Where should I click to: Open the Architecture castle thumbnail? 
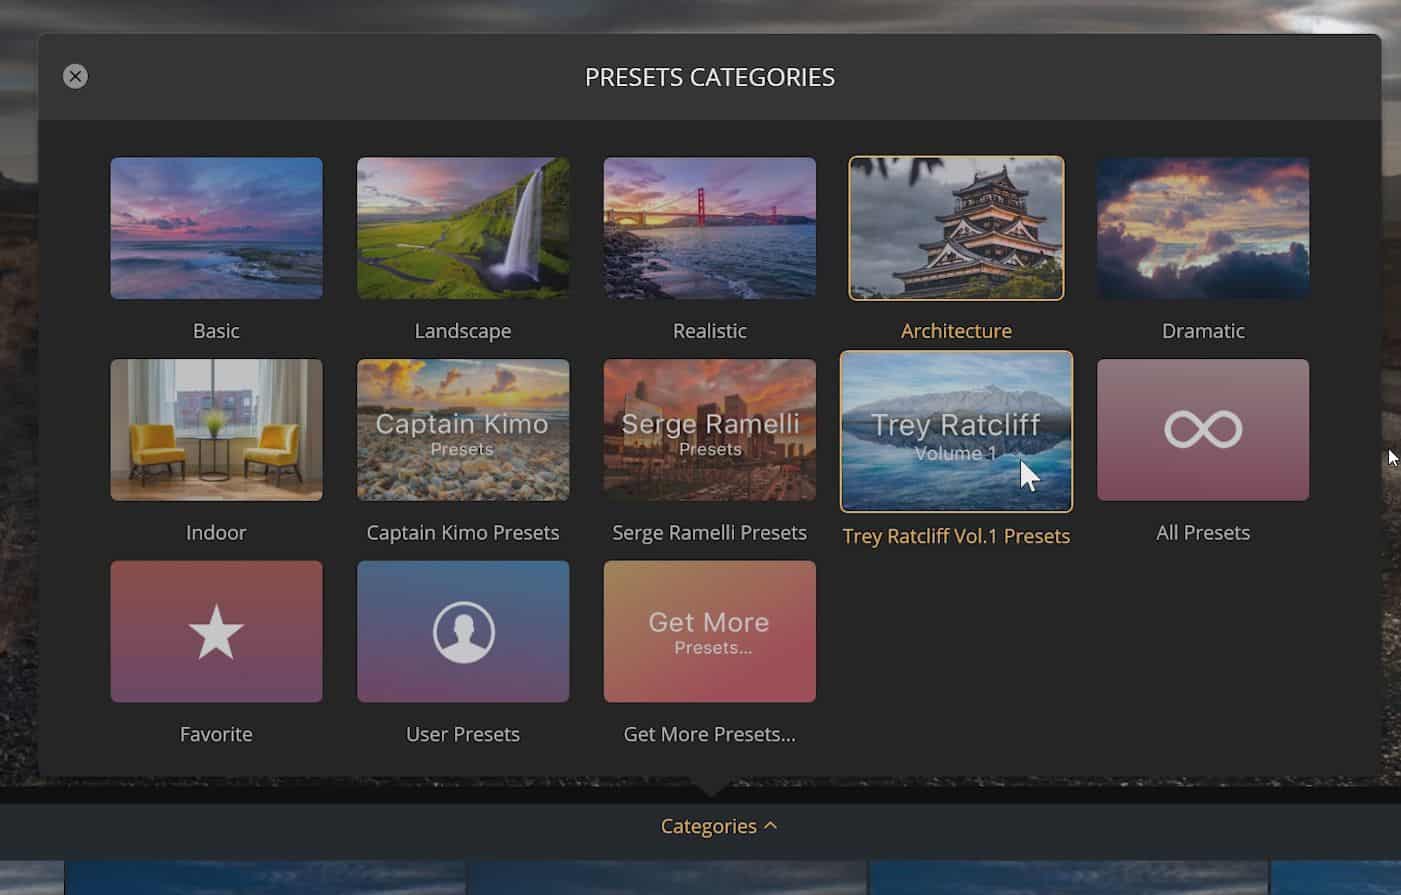tap(956, 228)
